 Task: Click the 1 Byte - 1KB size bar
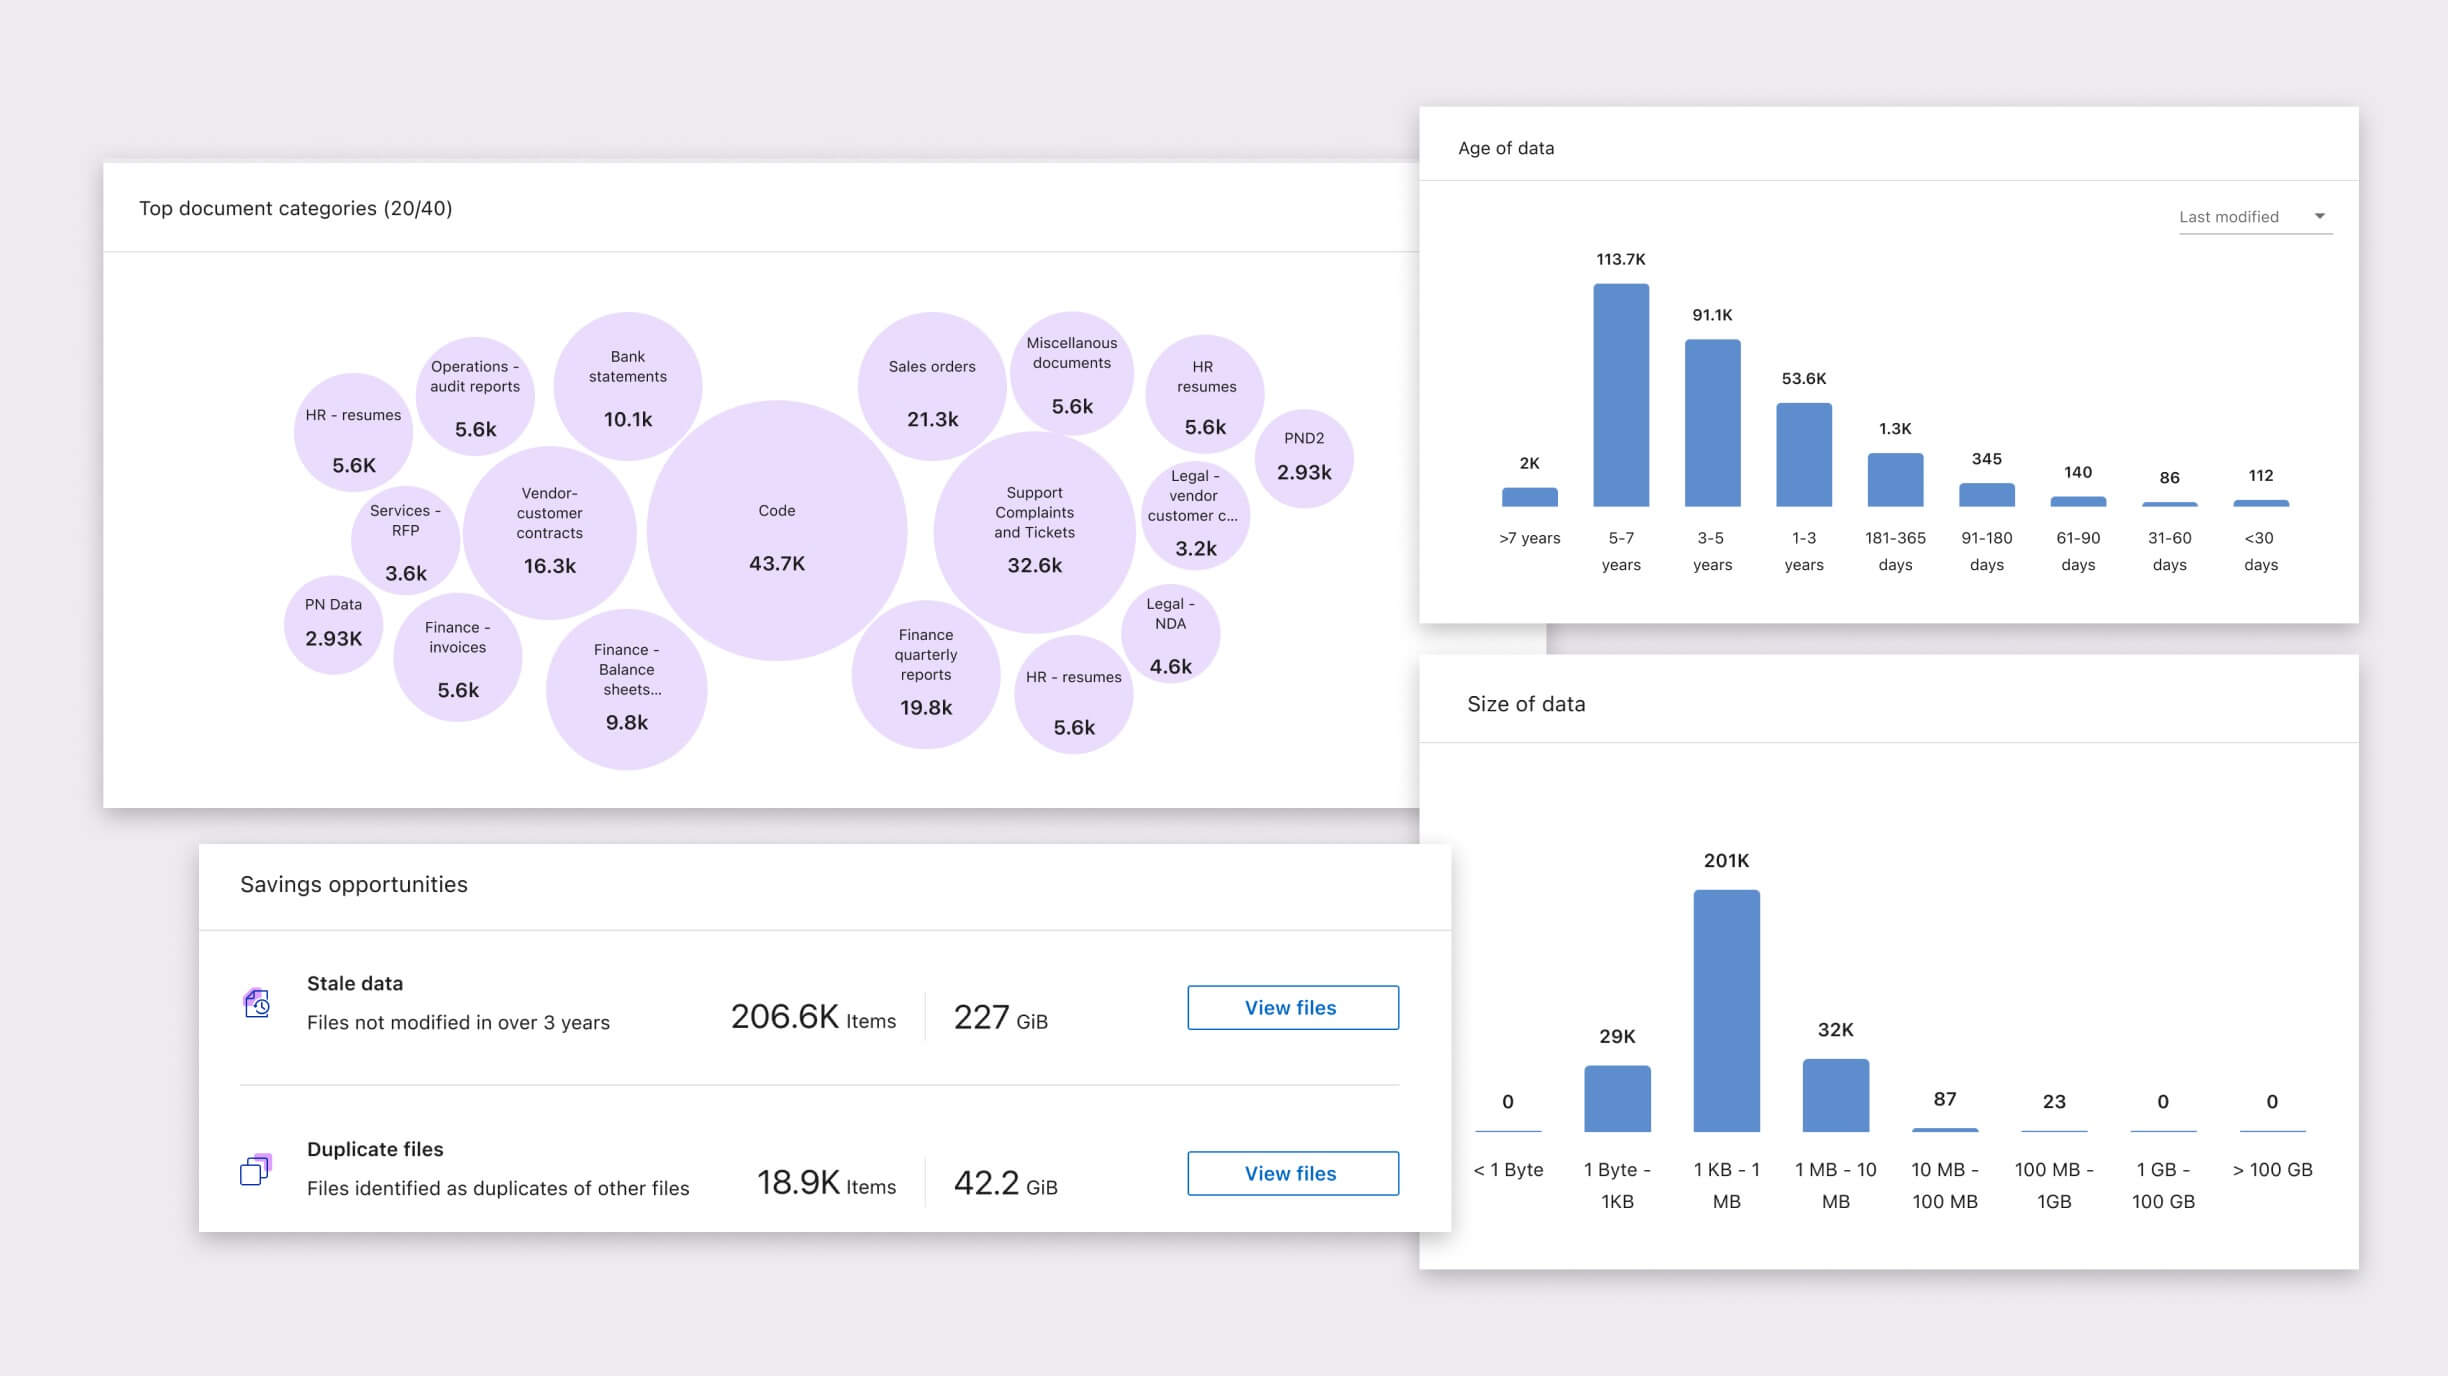(x=1617, y=1098)
